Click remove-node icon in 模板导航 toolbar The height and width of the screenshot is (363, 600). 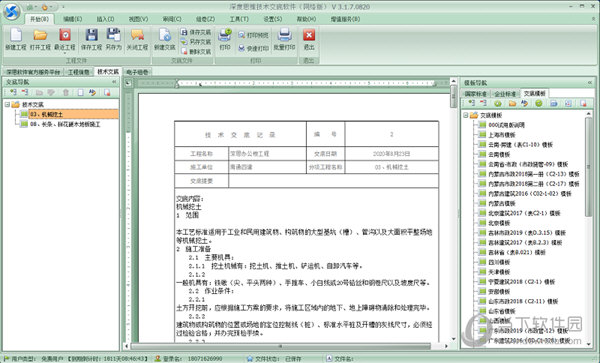[x=483, y=103]
